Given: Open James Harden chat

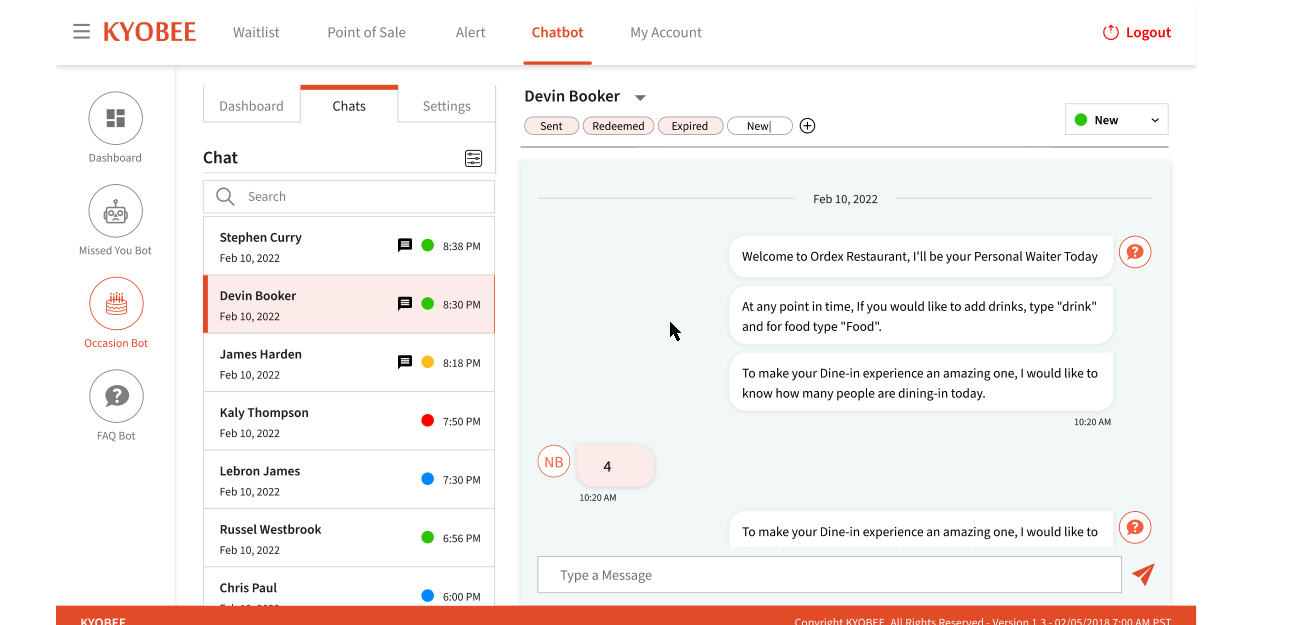Looking at the screenshot, I should pyautogui.click(x=349, y=363).
